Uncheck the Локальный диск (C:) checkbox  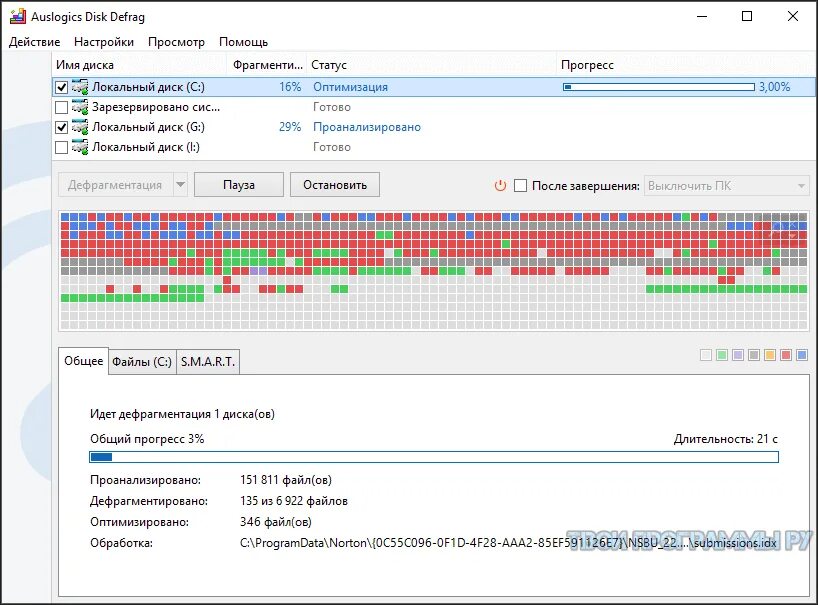pos(62,87)
